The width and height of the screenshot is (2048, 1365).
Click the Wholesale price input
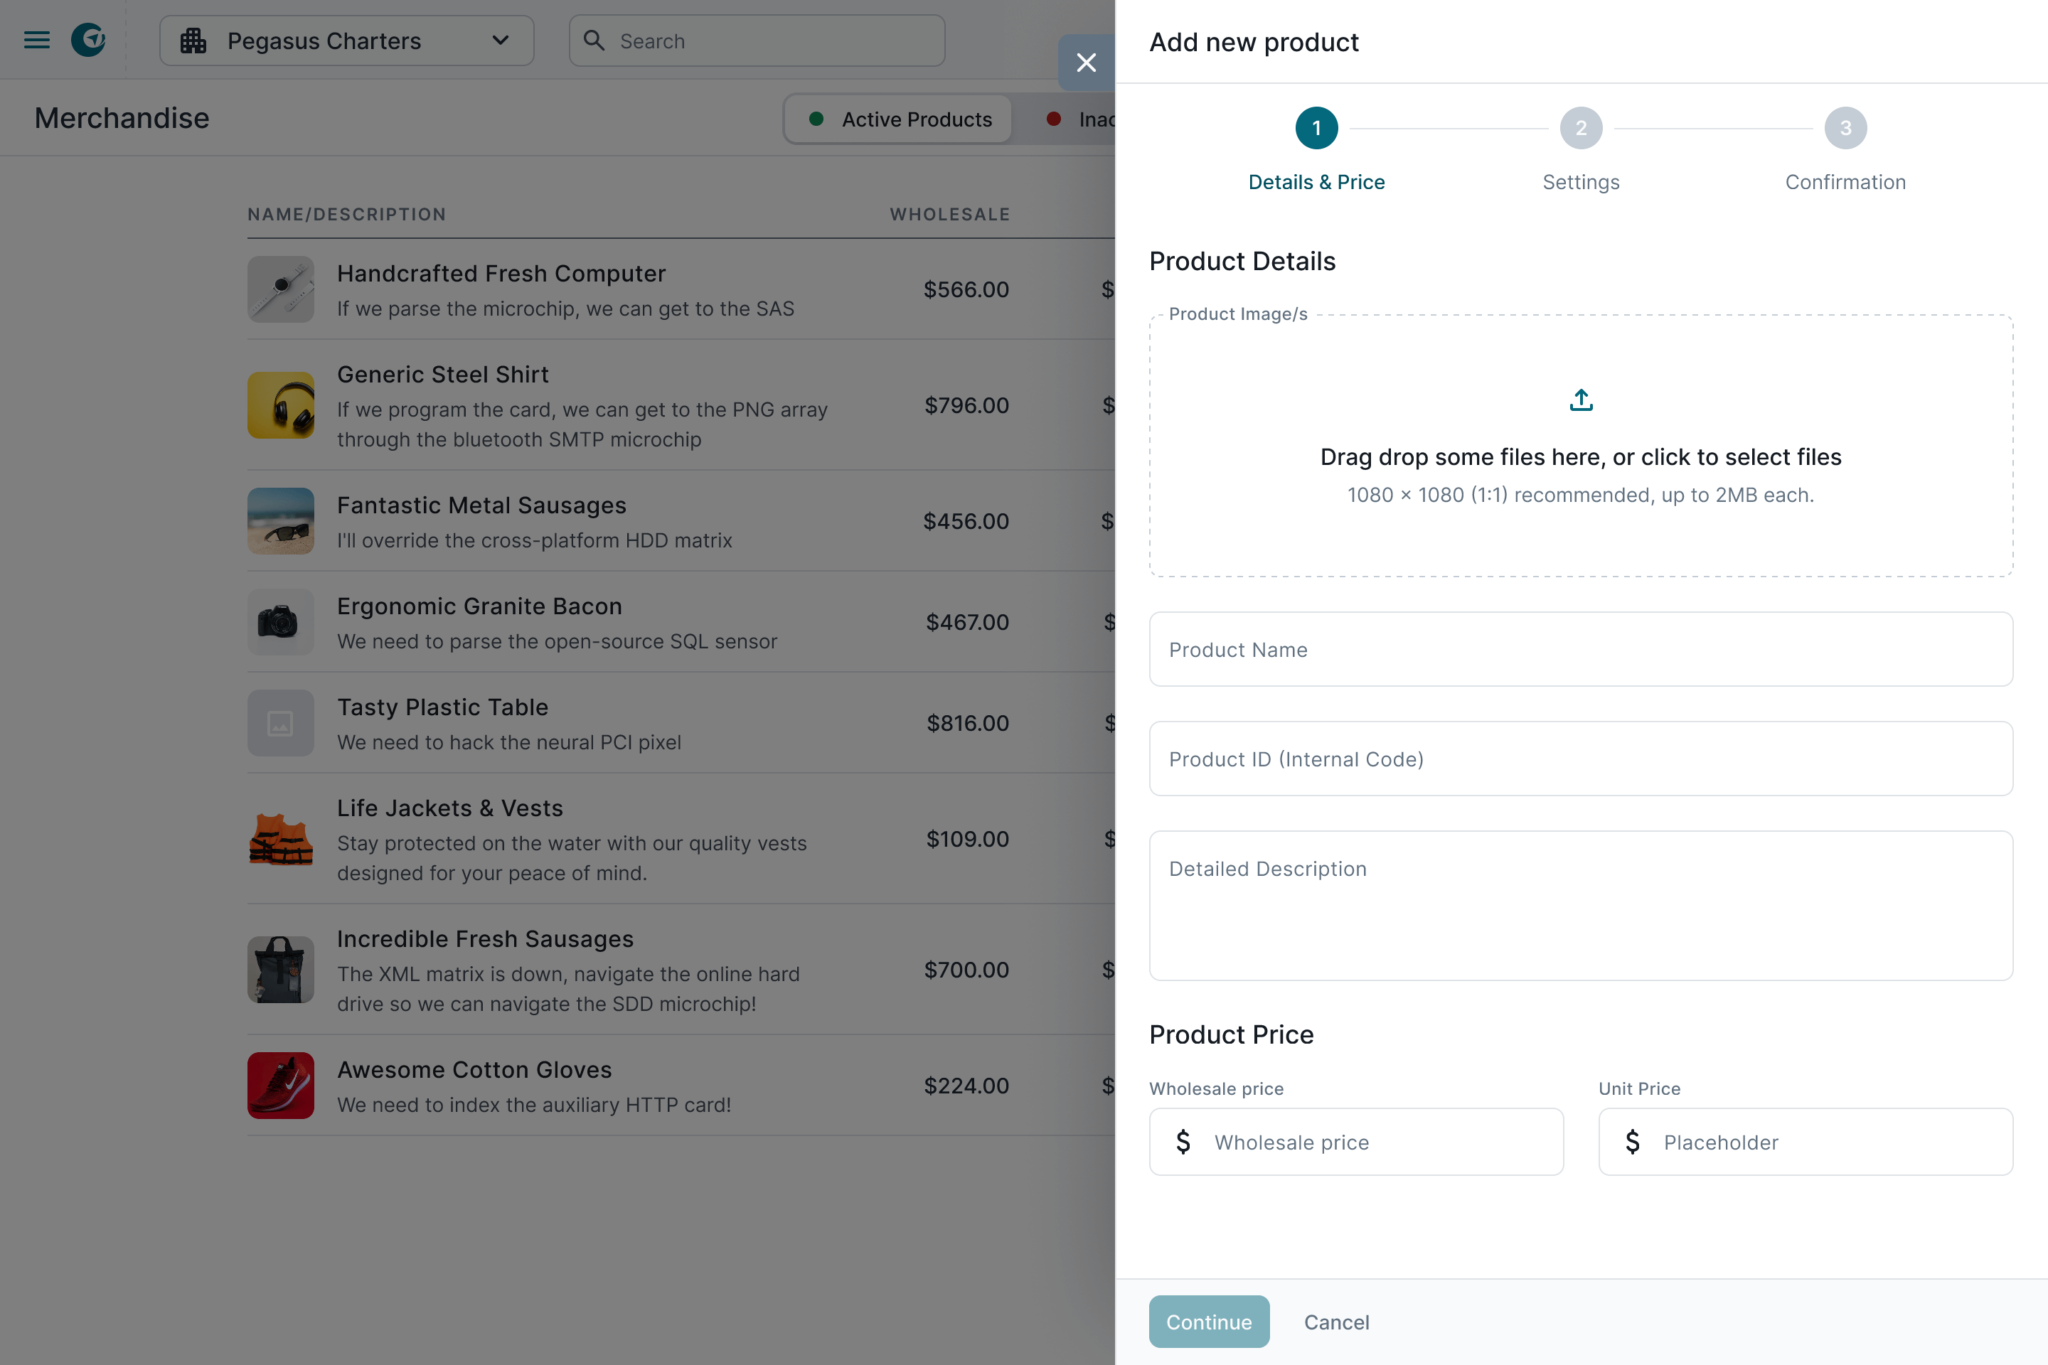(1380, 1142)
